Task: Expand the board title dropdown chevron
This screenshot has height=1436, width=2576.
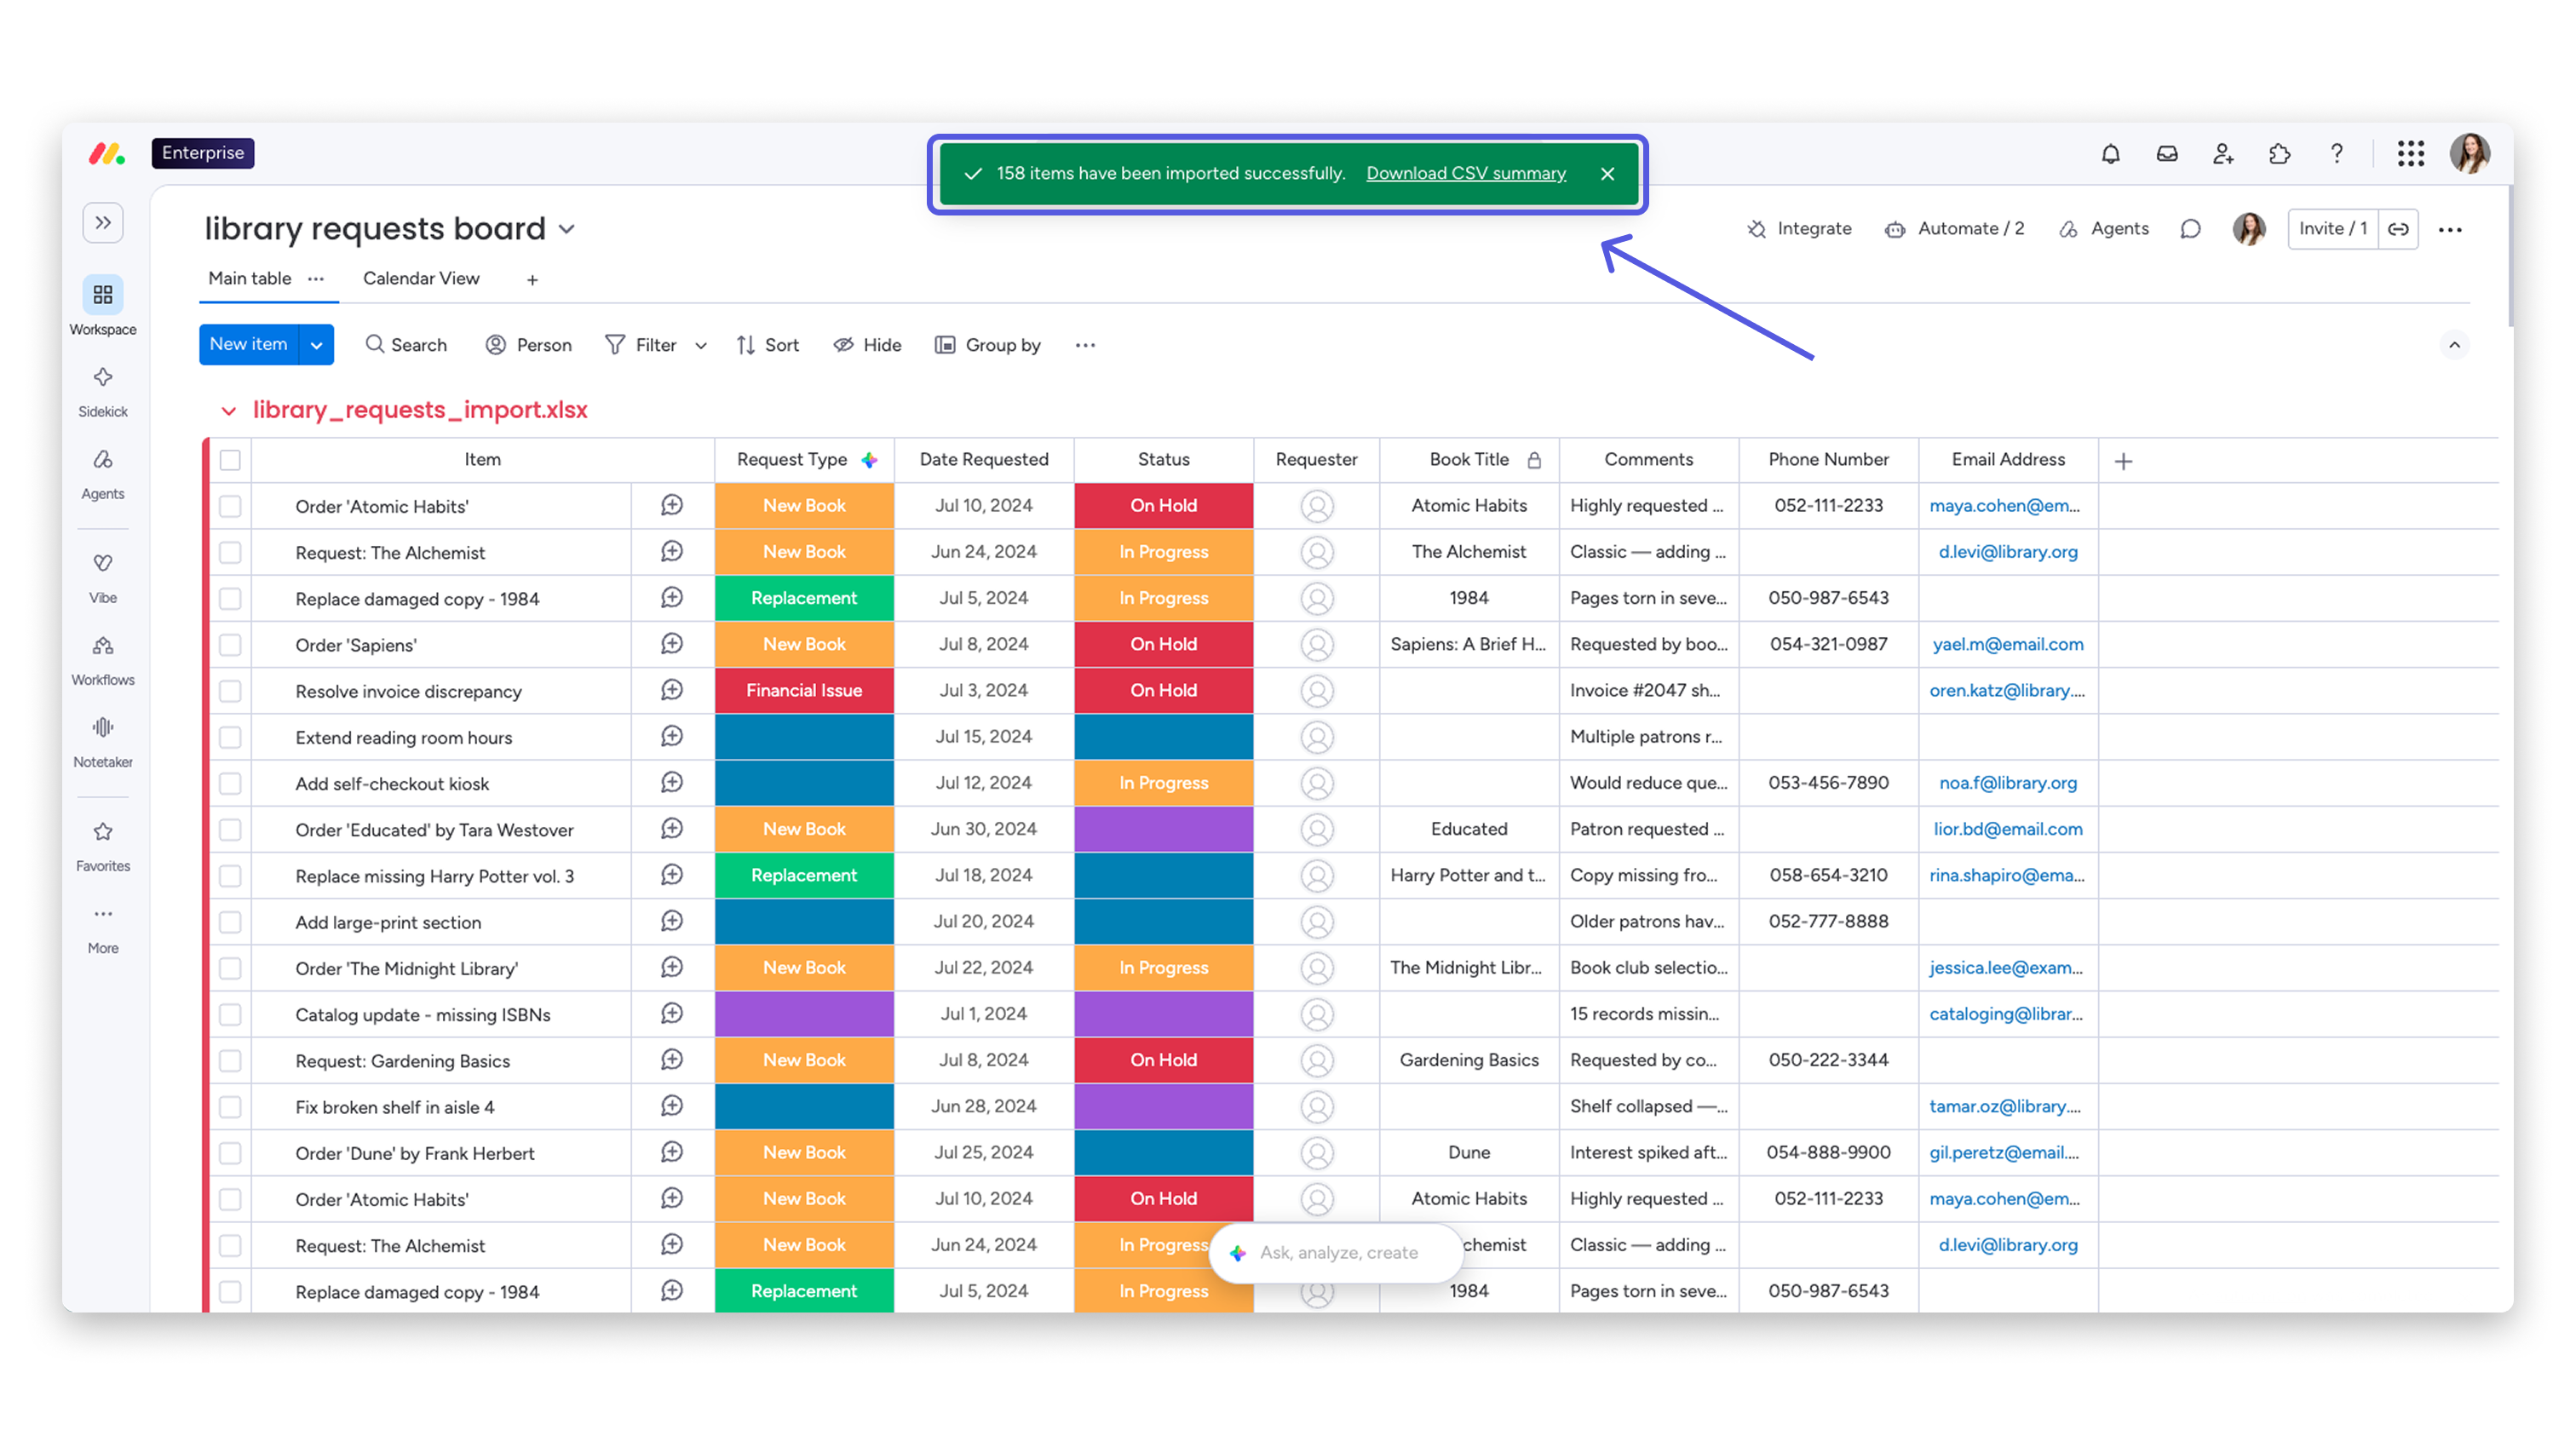Action: tap(567, 229)
